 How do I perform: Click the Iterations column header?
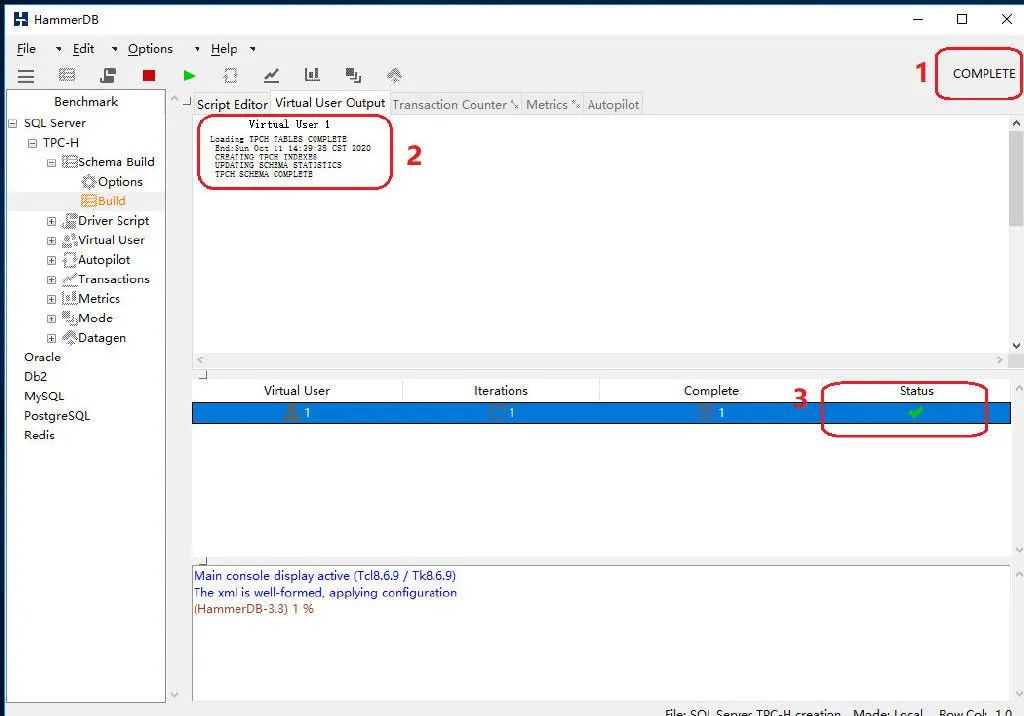point(501,391)
